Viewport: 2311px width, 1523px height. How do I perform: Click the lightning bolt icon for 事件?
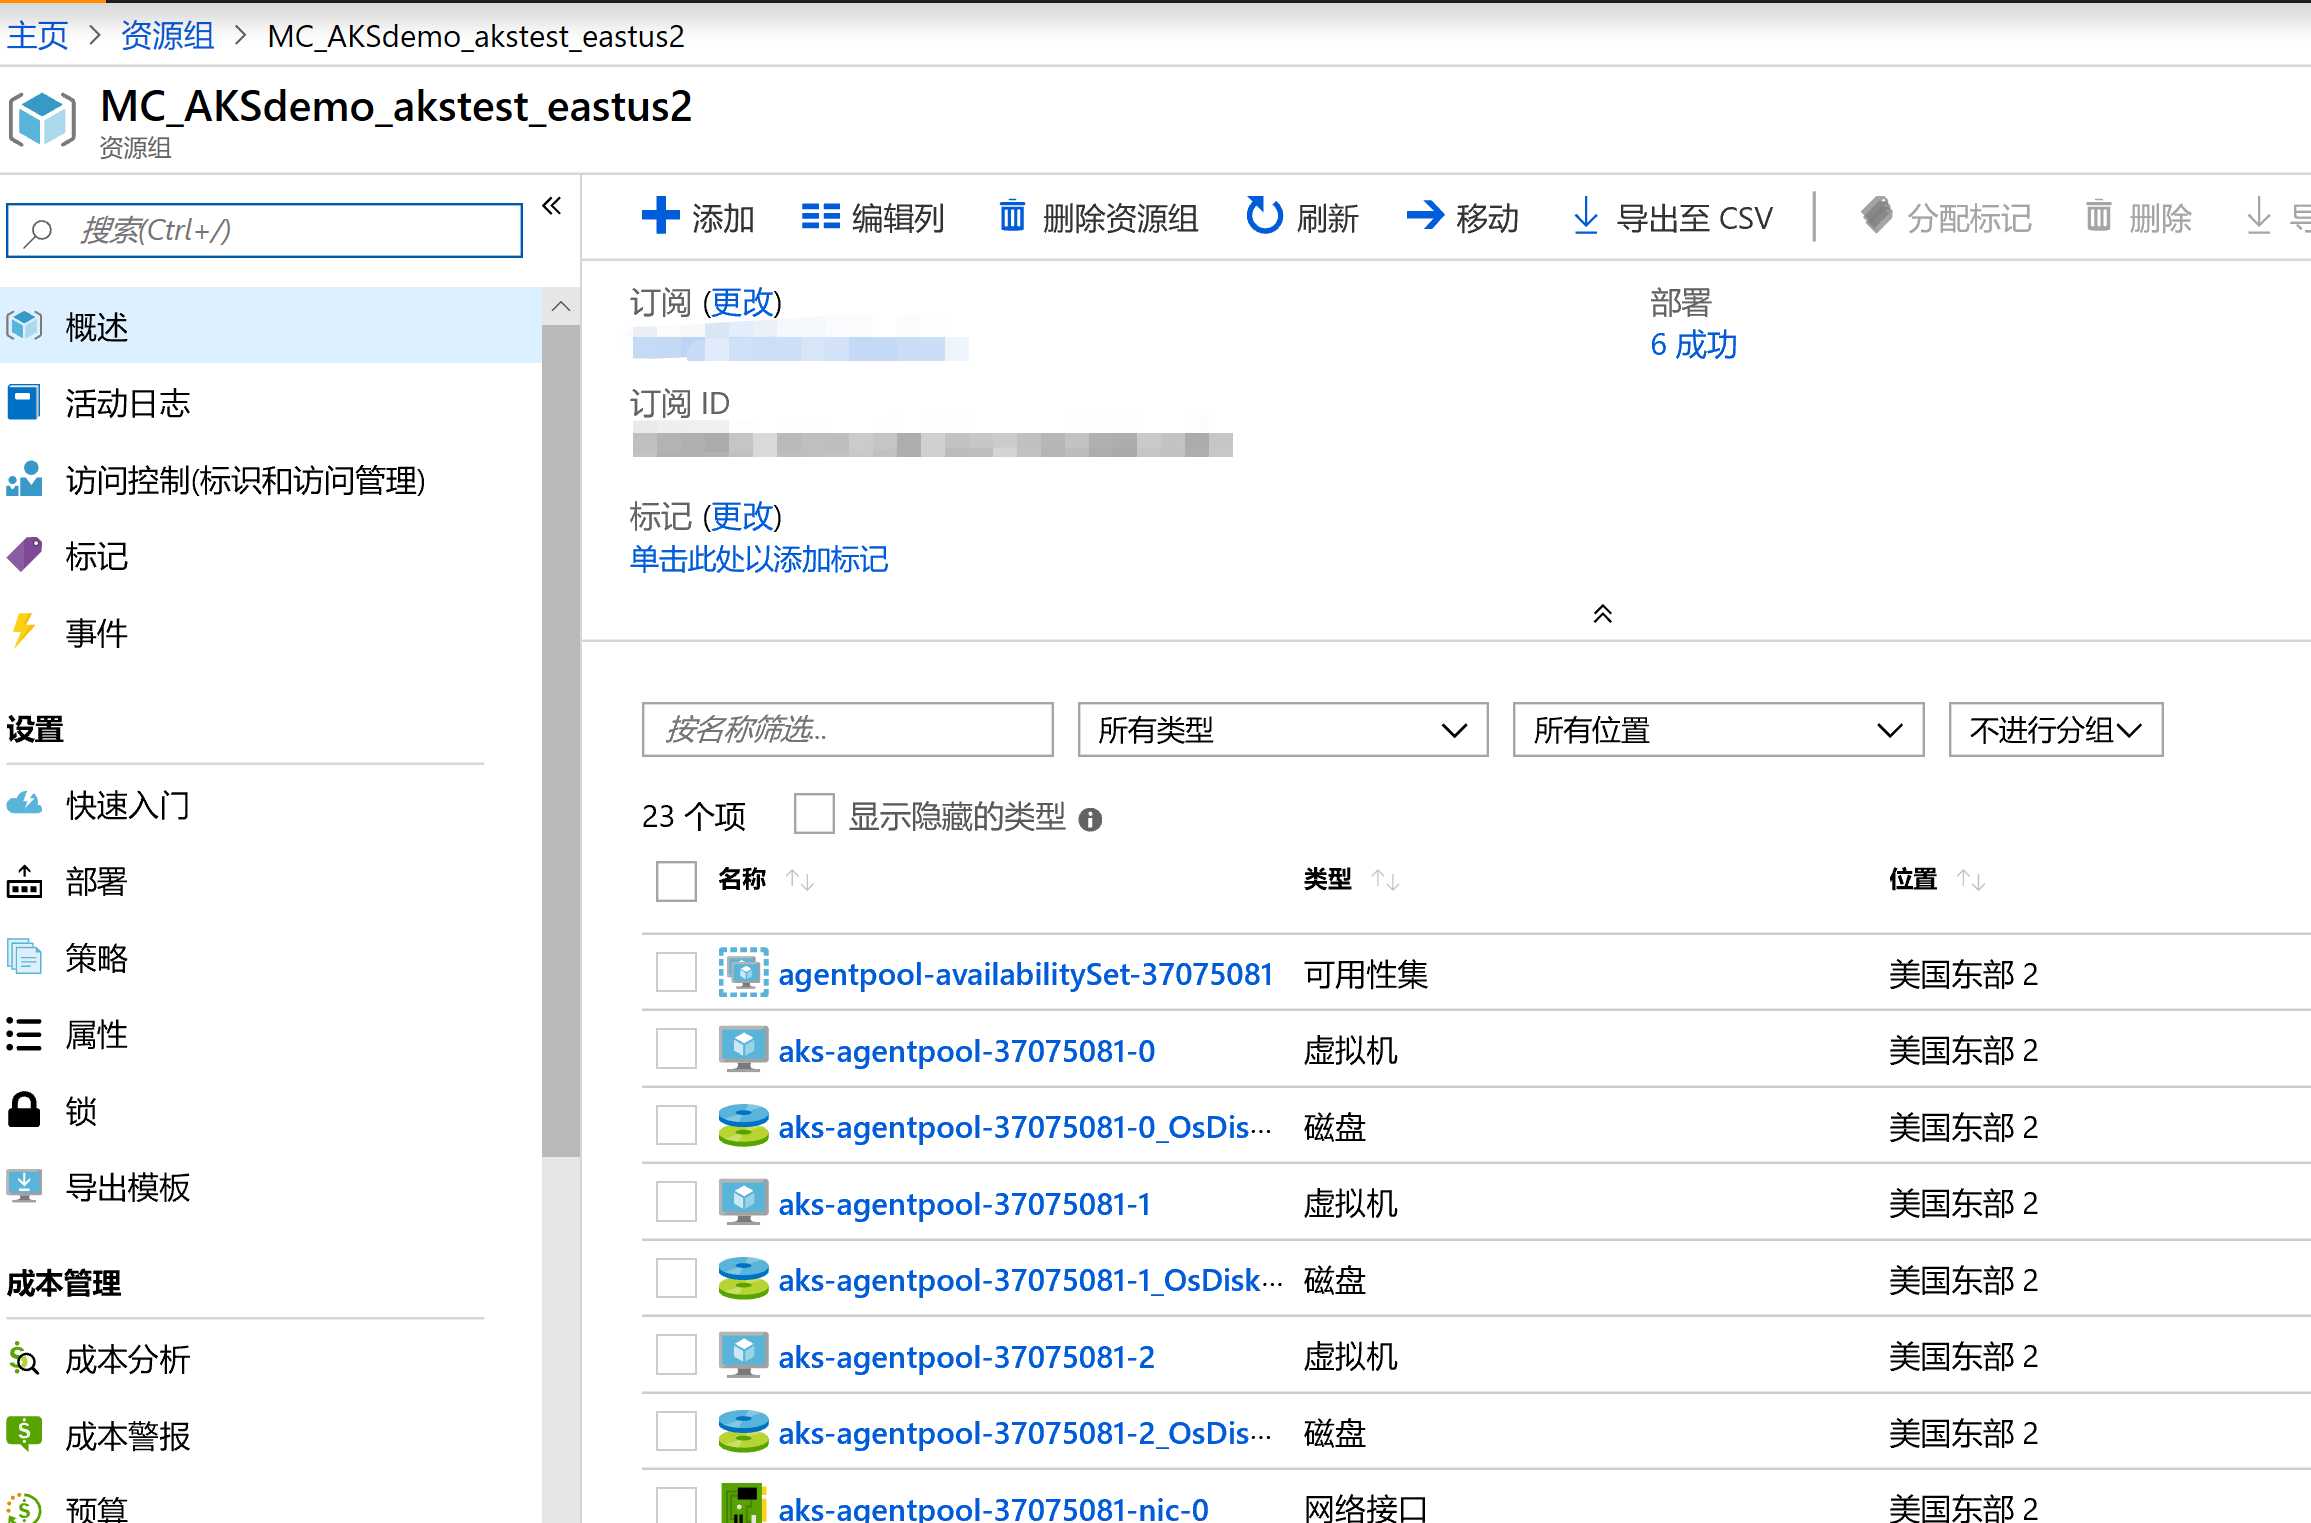[x=23, y=630]
